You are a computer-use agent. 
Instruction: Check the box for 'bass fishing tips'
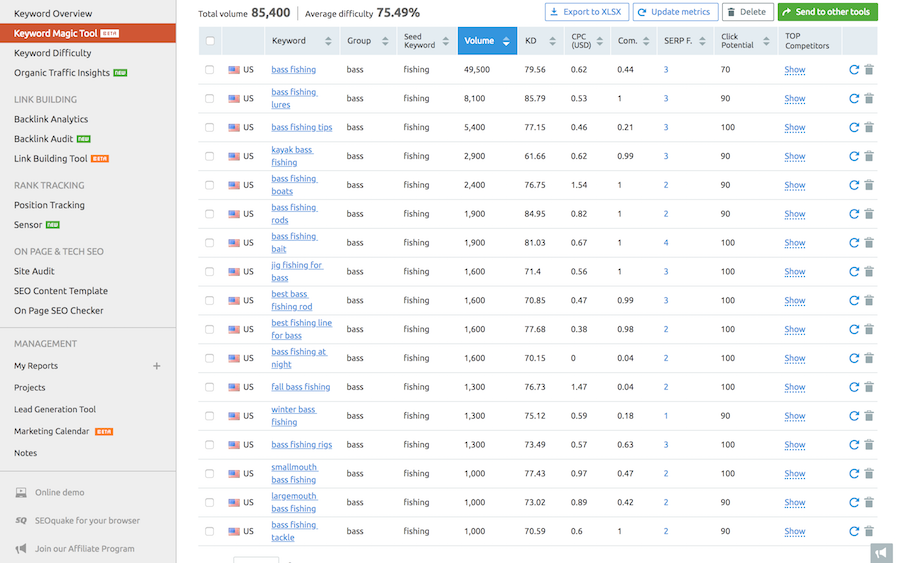[x=210, y=127]
